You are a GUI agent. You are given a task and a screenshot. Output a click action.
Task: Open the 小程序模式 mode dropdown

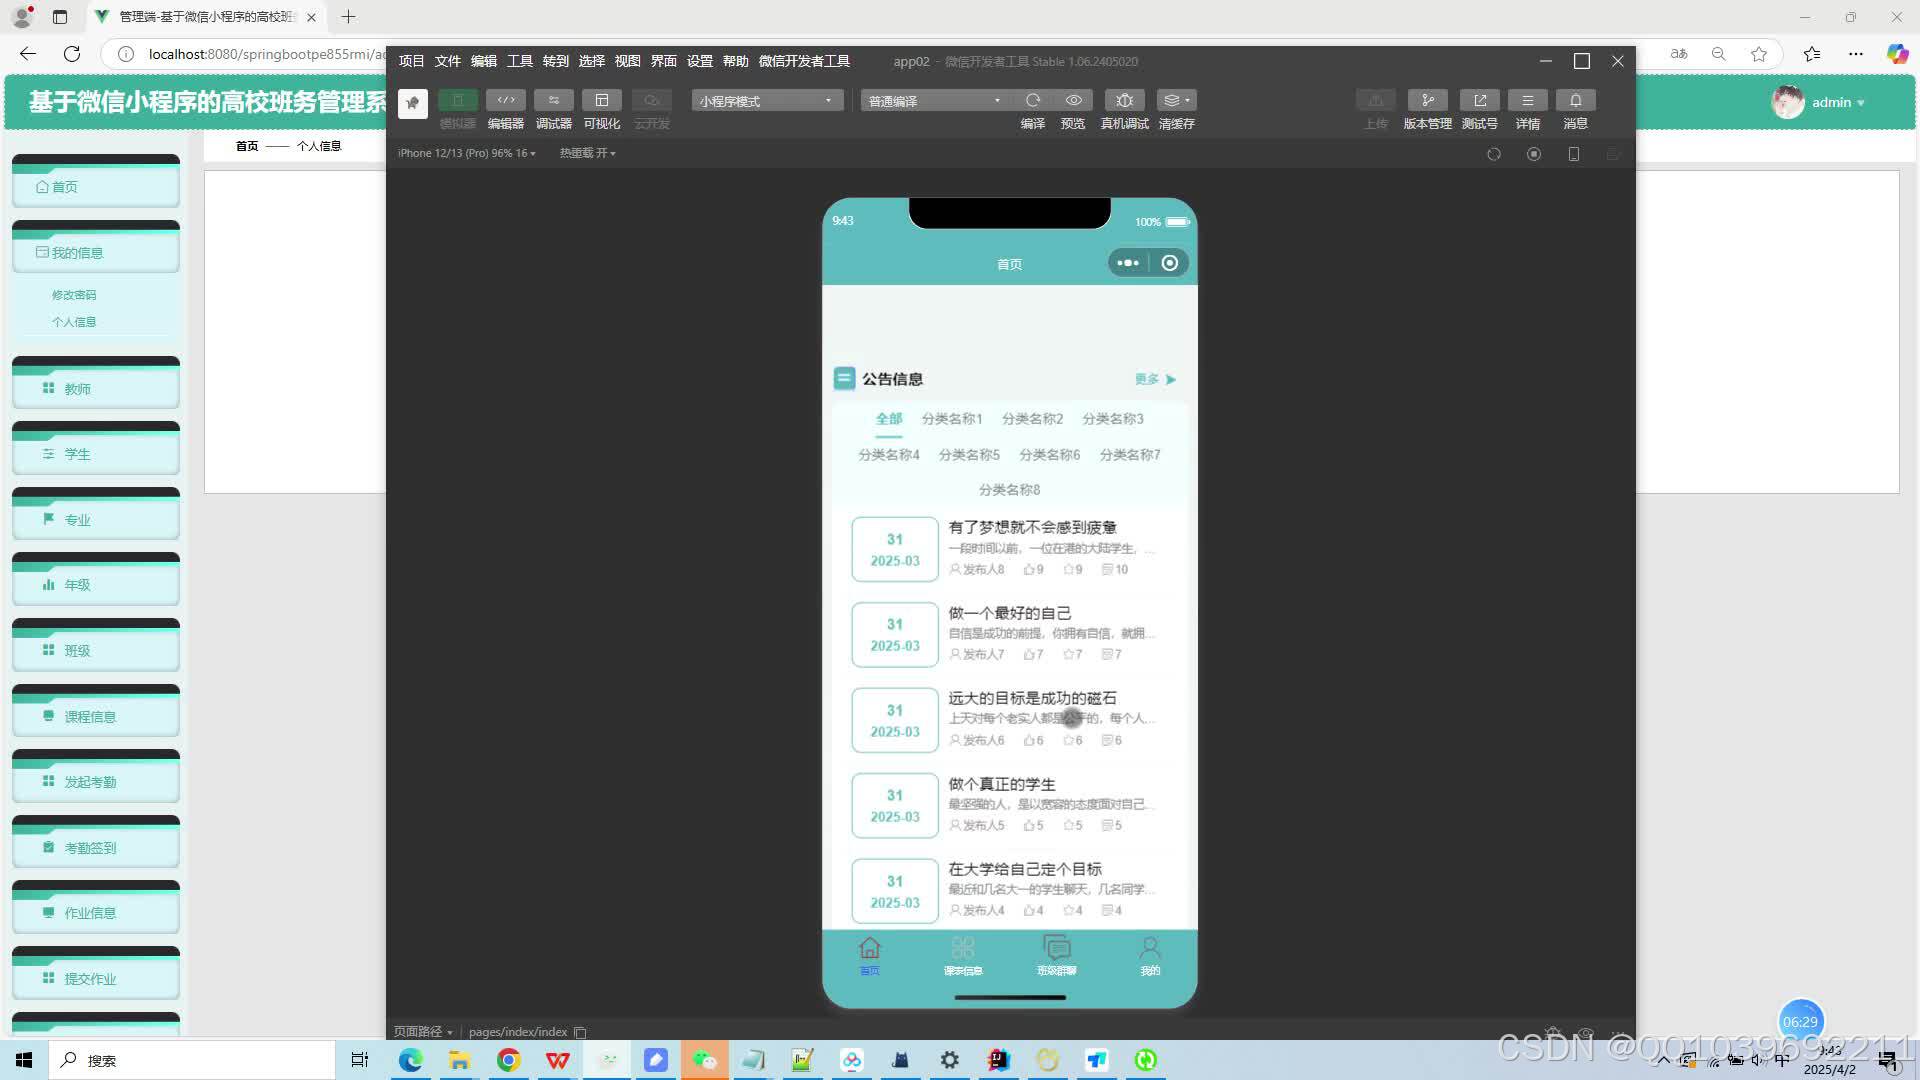(766, 100)
